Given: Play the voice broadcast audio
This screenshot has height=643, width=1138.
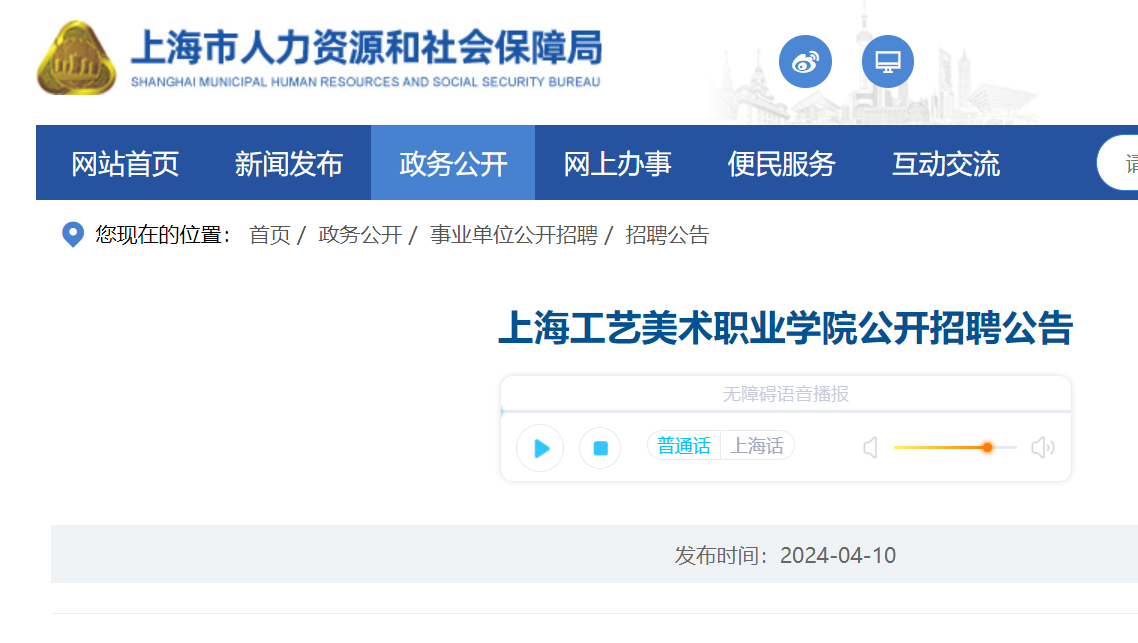Looking at the screenshot, I should [540, 448].
